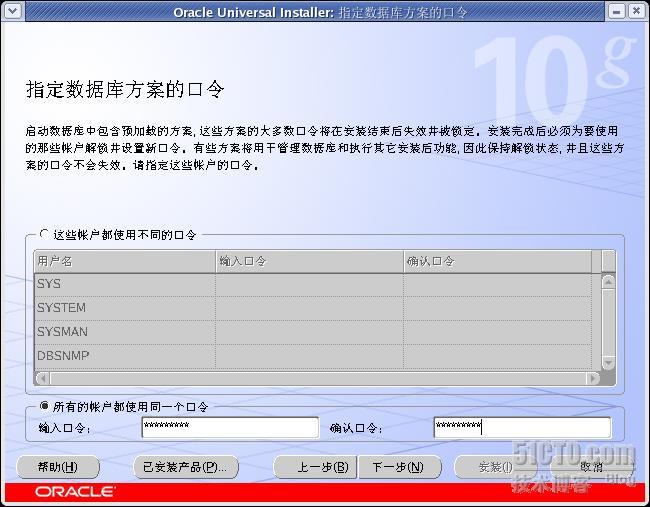Click the 用户名 column header
Image resolution: width=650 pixels, height=507 pixels.
(x=125, y=261)
